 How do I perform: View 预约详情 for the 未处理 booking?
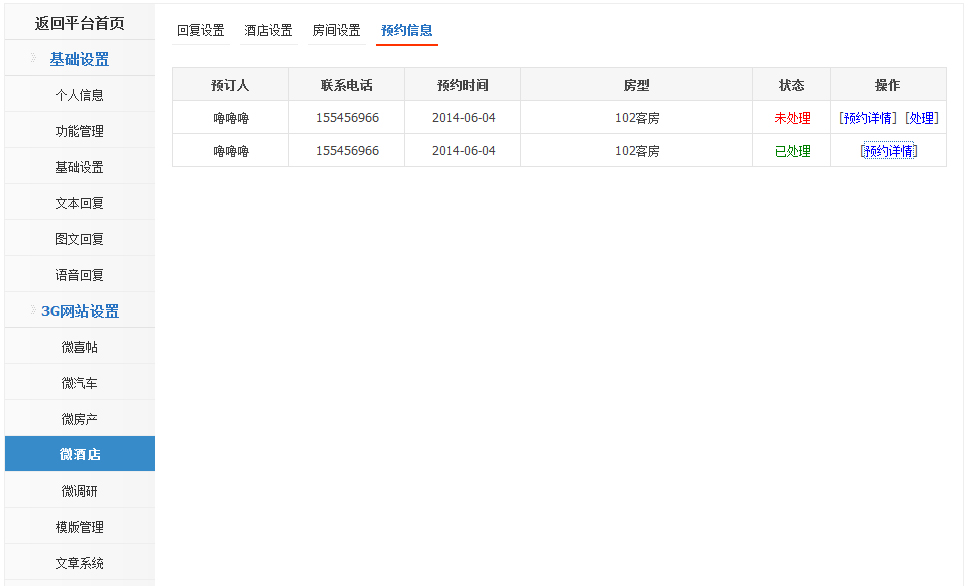(x=867, y=118)
